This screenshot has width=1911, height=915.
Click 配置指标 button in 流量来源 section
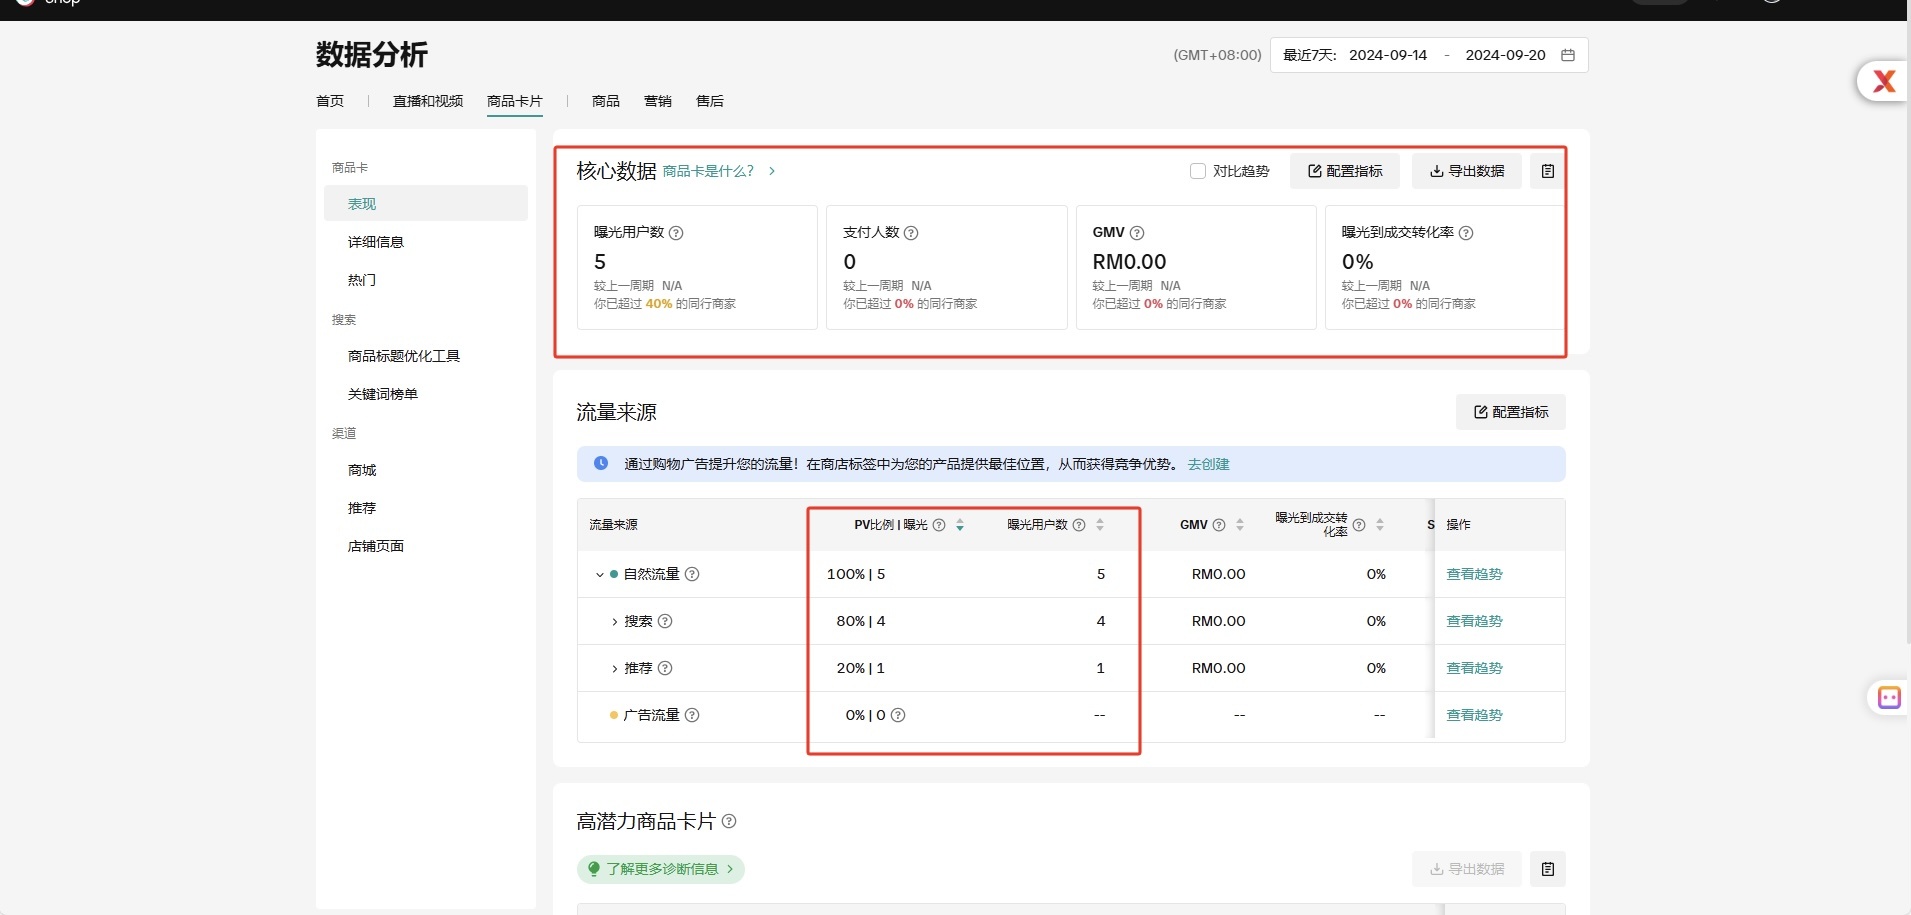pos(1511,412)
